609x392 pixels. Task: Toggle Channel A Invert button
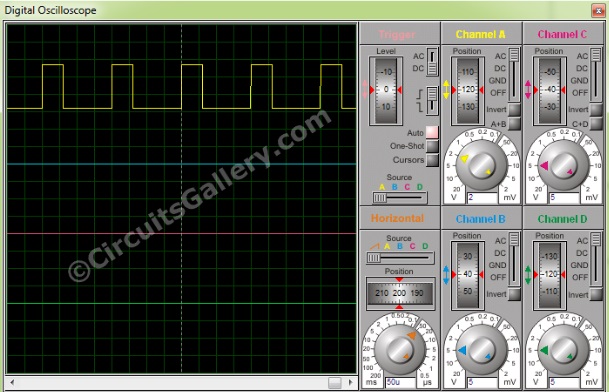514,110
